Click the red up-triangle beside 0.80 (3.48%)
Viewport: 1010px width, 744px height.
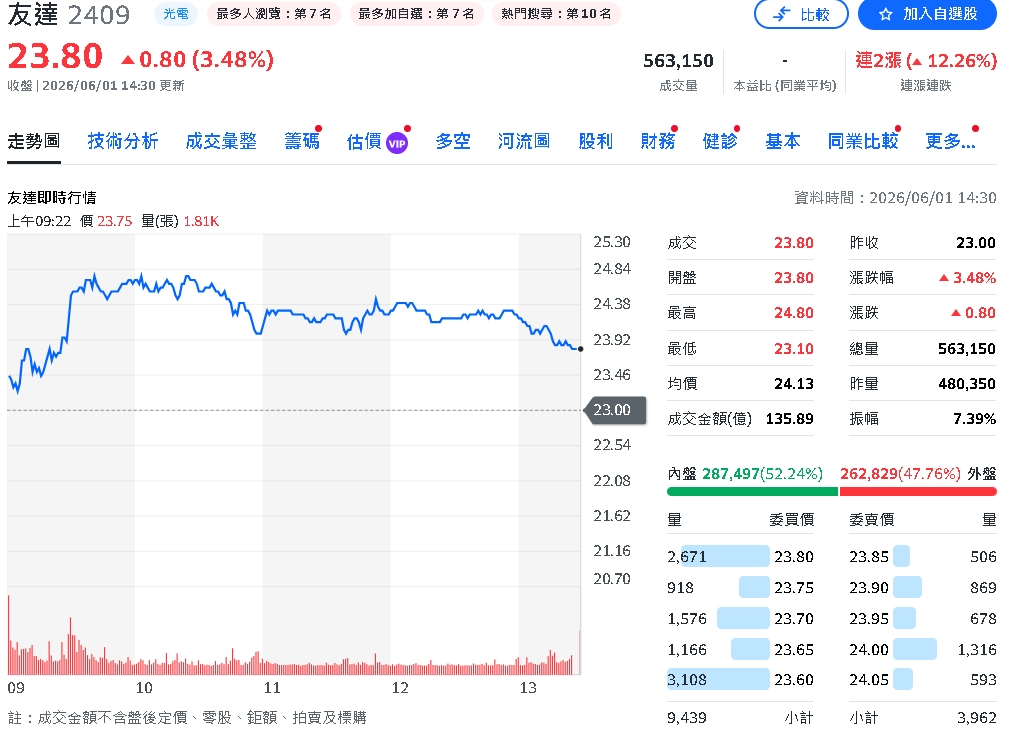tap(128, 60)
